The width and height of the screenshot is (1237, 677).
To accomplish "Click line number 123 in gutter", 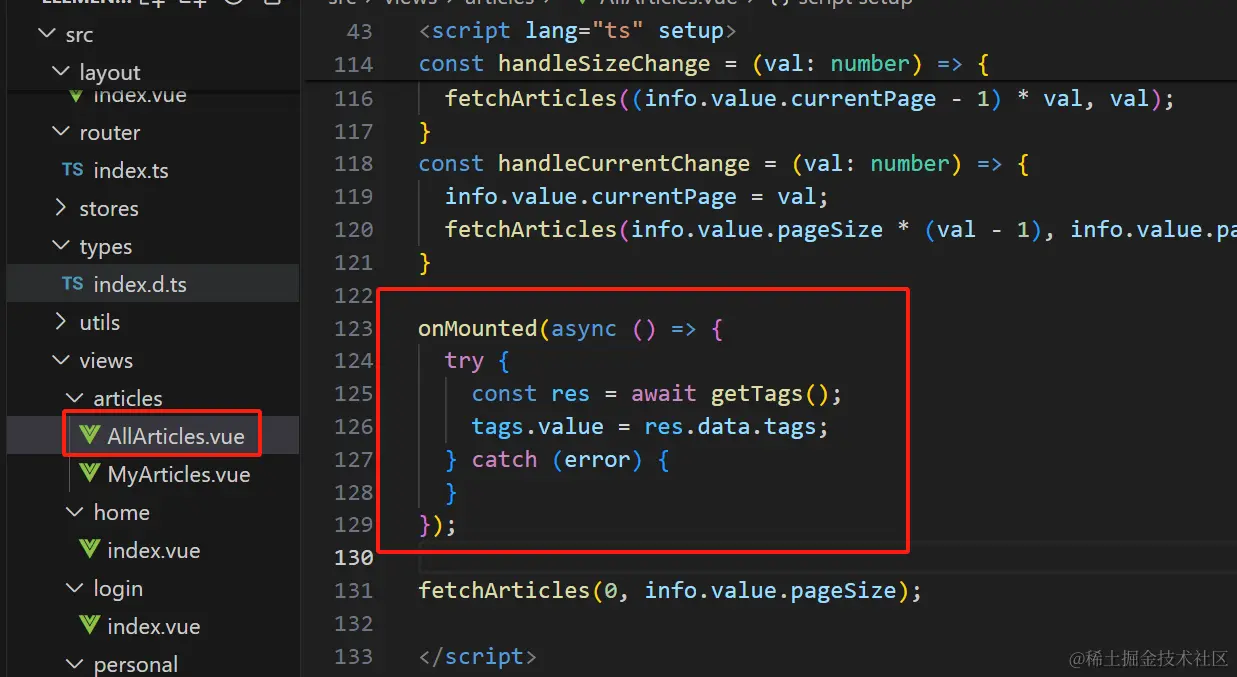I will pyautogui.click(x=354, y=328).
